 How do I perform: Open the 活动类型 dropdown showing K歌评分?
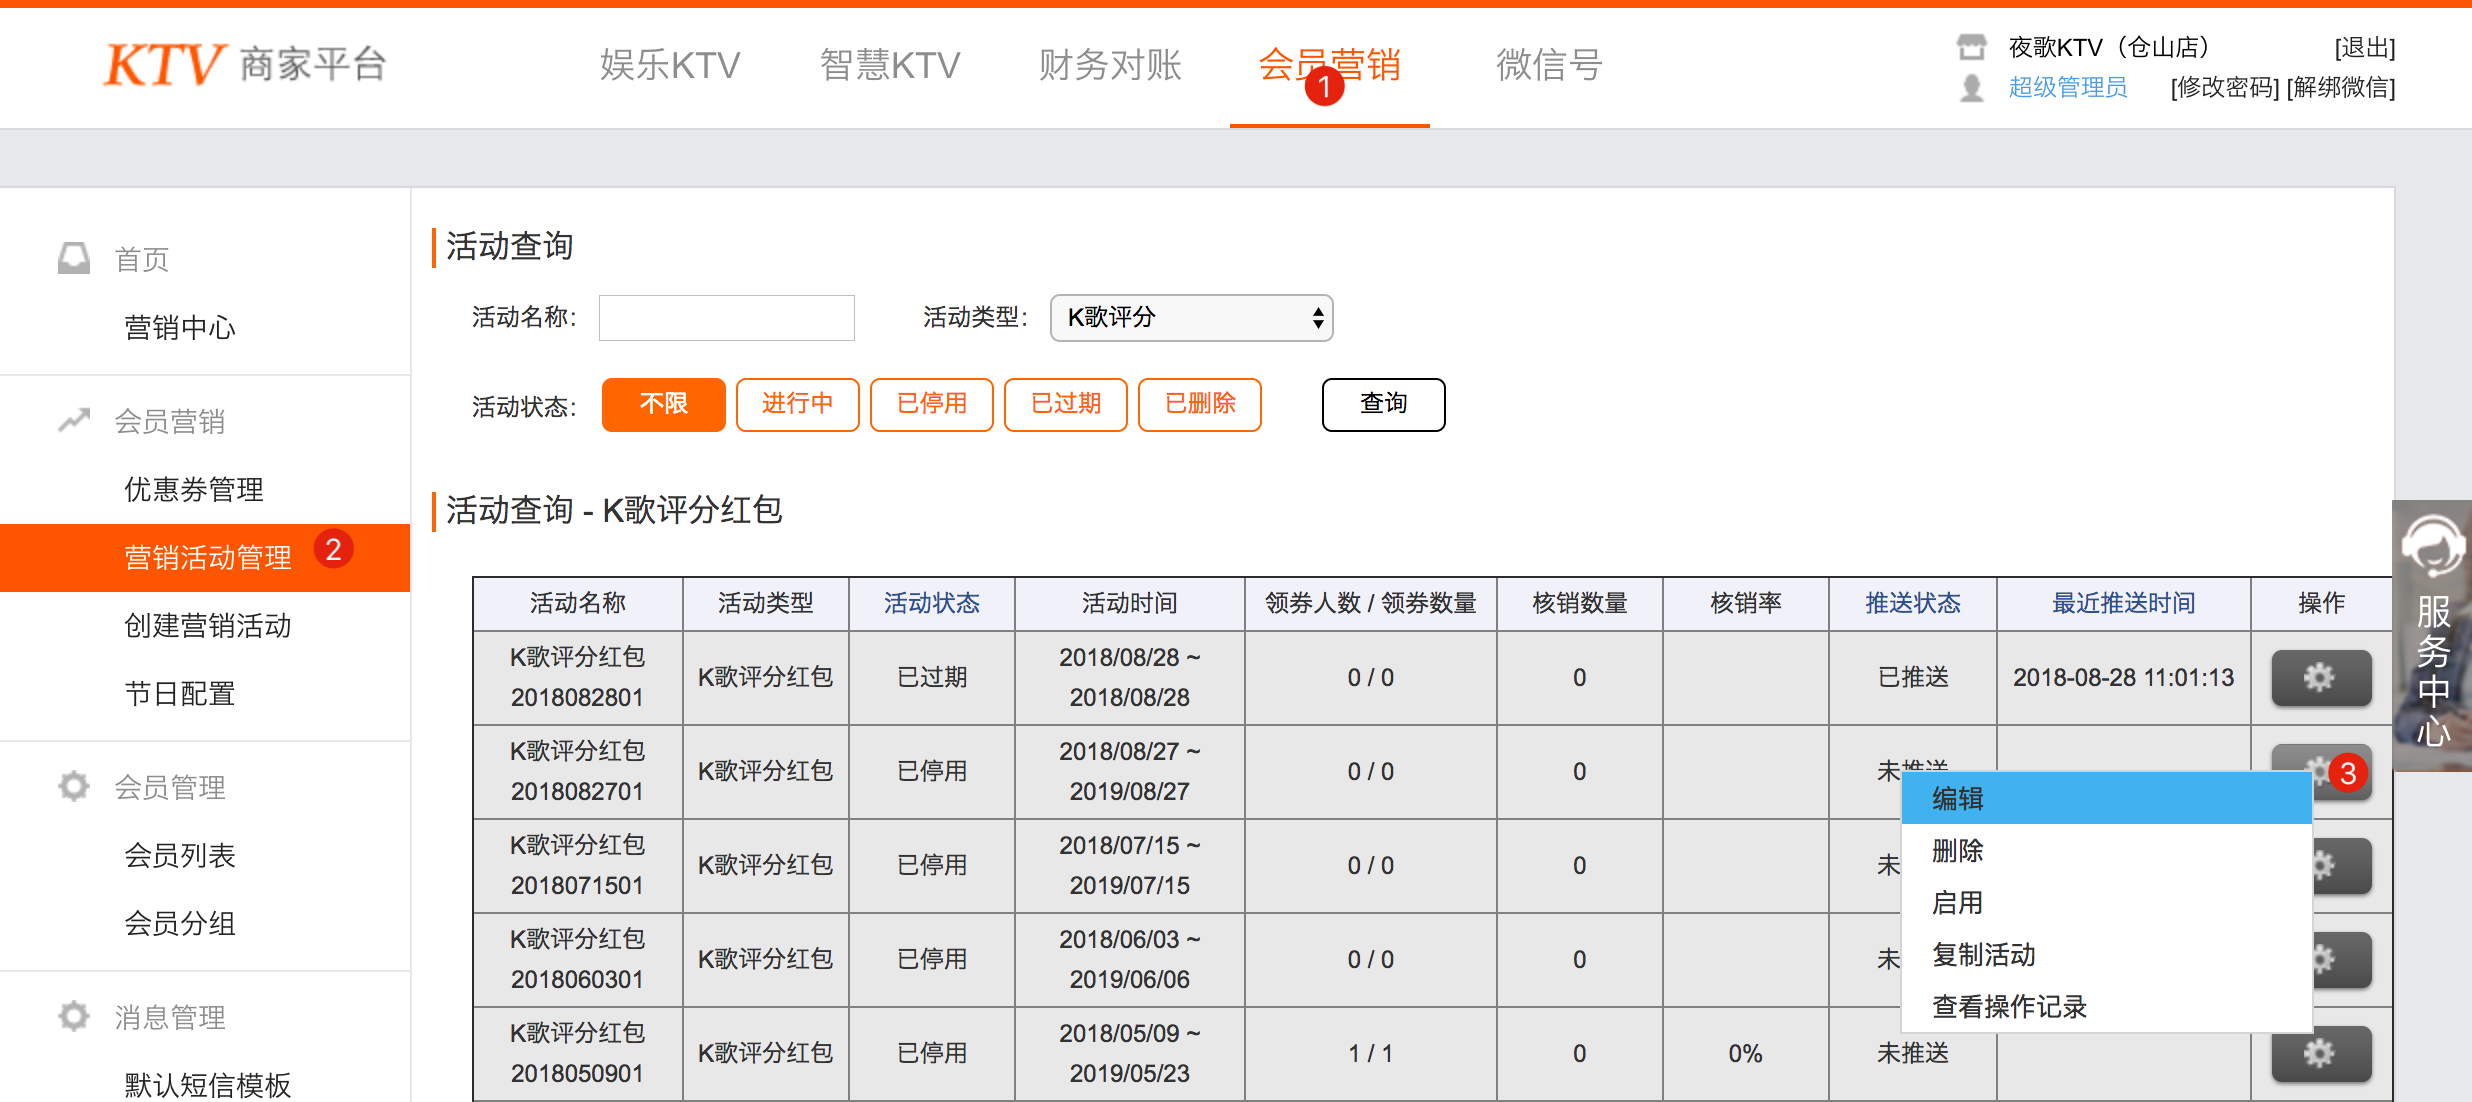(1191, 318)
